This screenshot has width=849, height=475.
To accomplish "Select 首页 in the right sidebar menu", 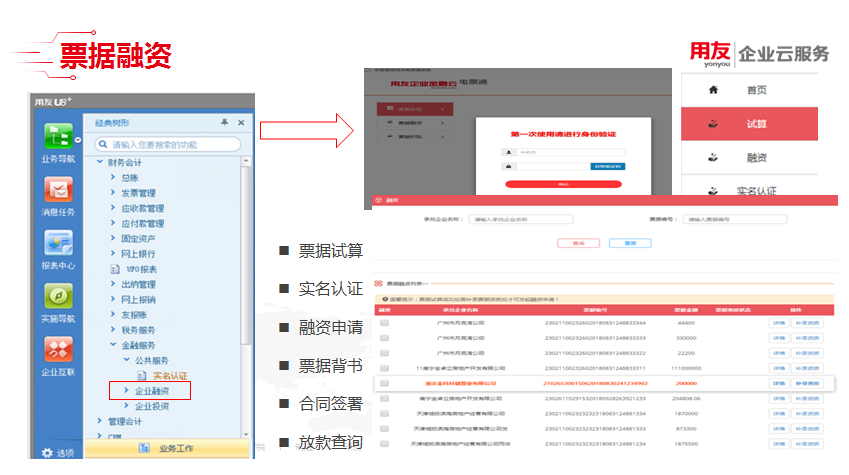I will point(749,90).
